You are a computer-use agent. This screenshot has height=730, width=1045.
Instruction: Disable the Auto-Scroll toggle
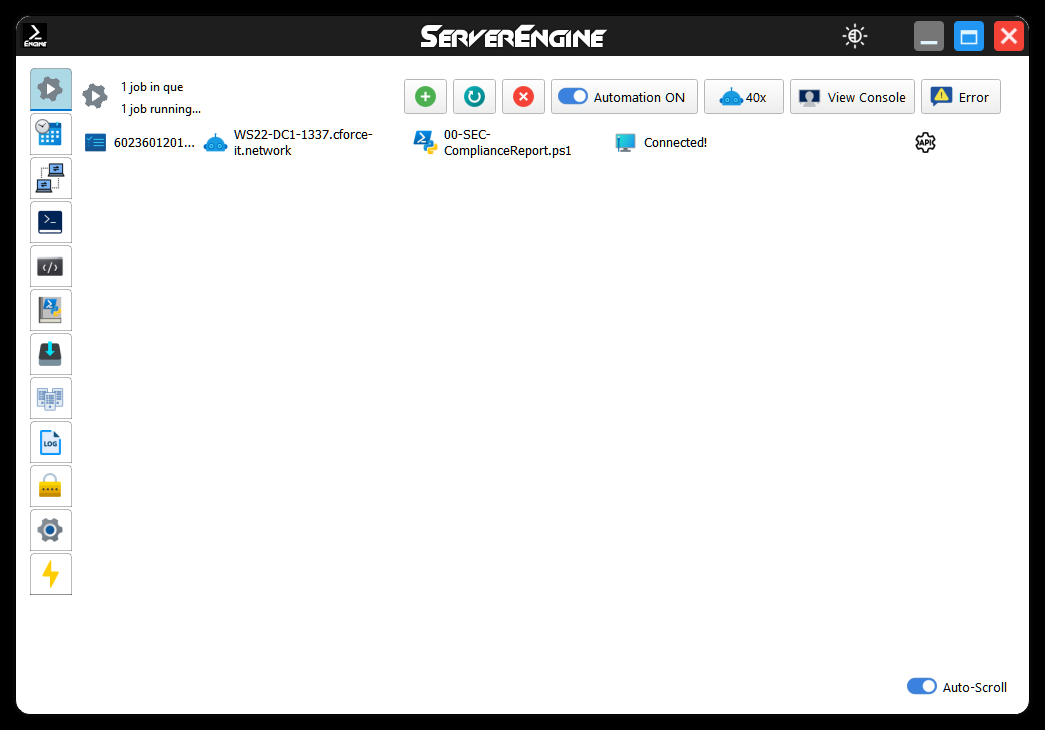pyautogui.click(x=921, y=686)
